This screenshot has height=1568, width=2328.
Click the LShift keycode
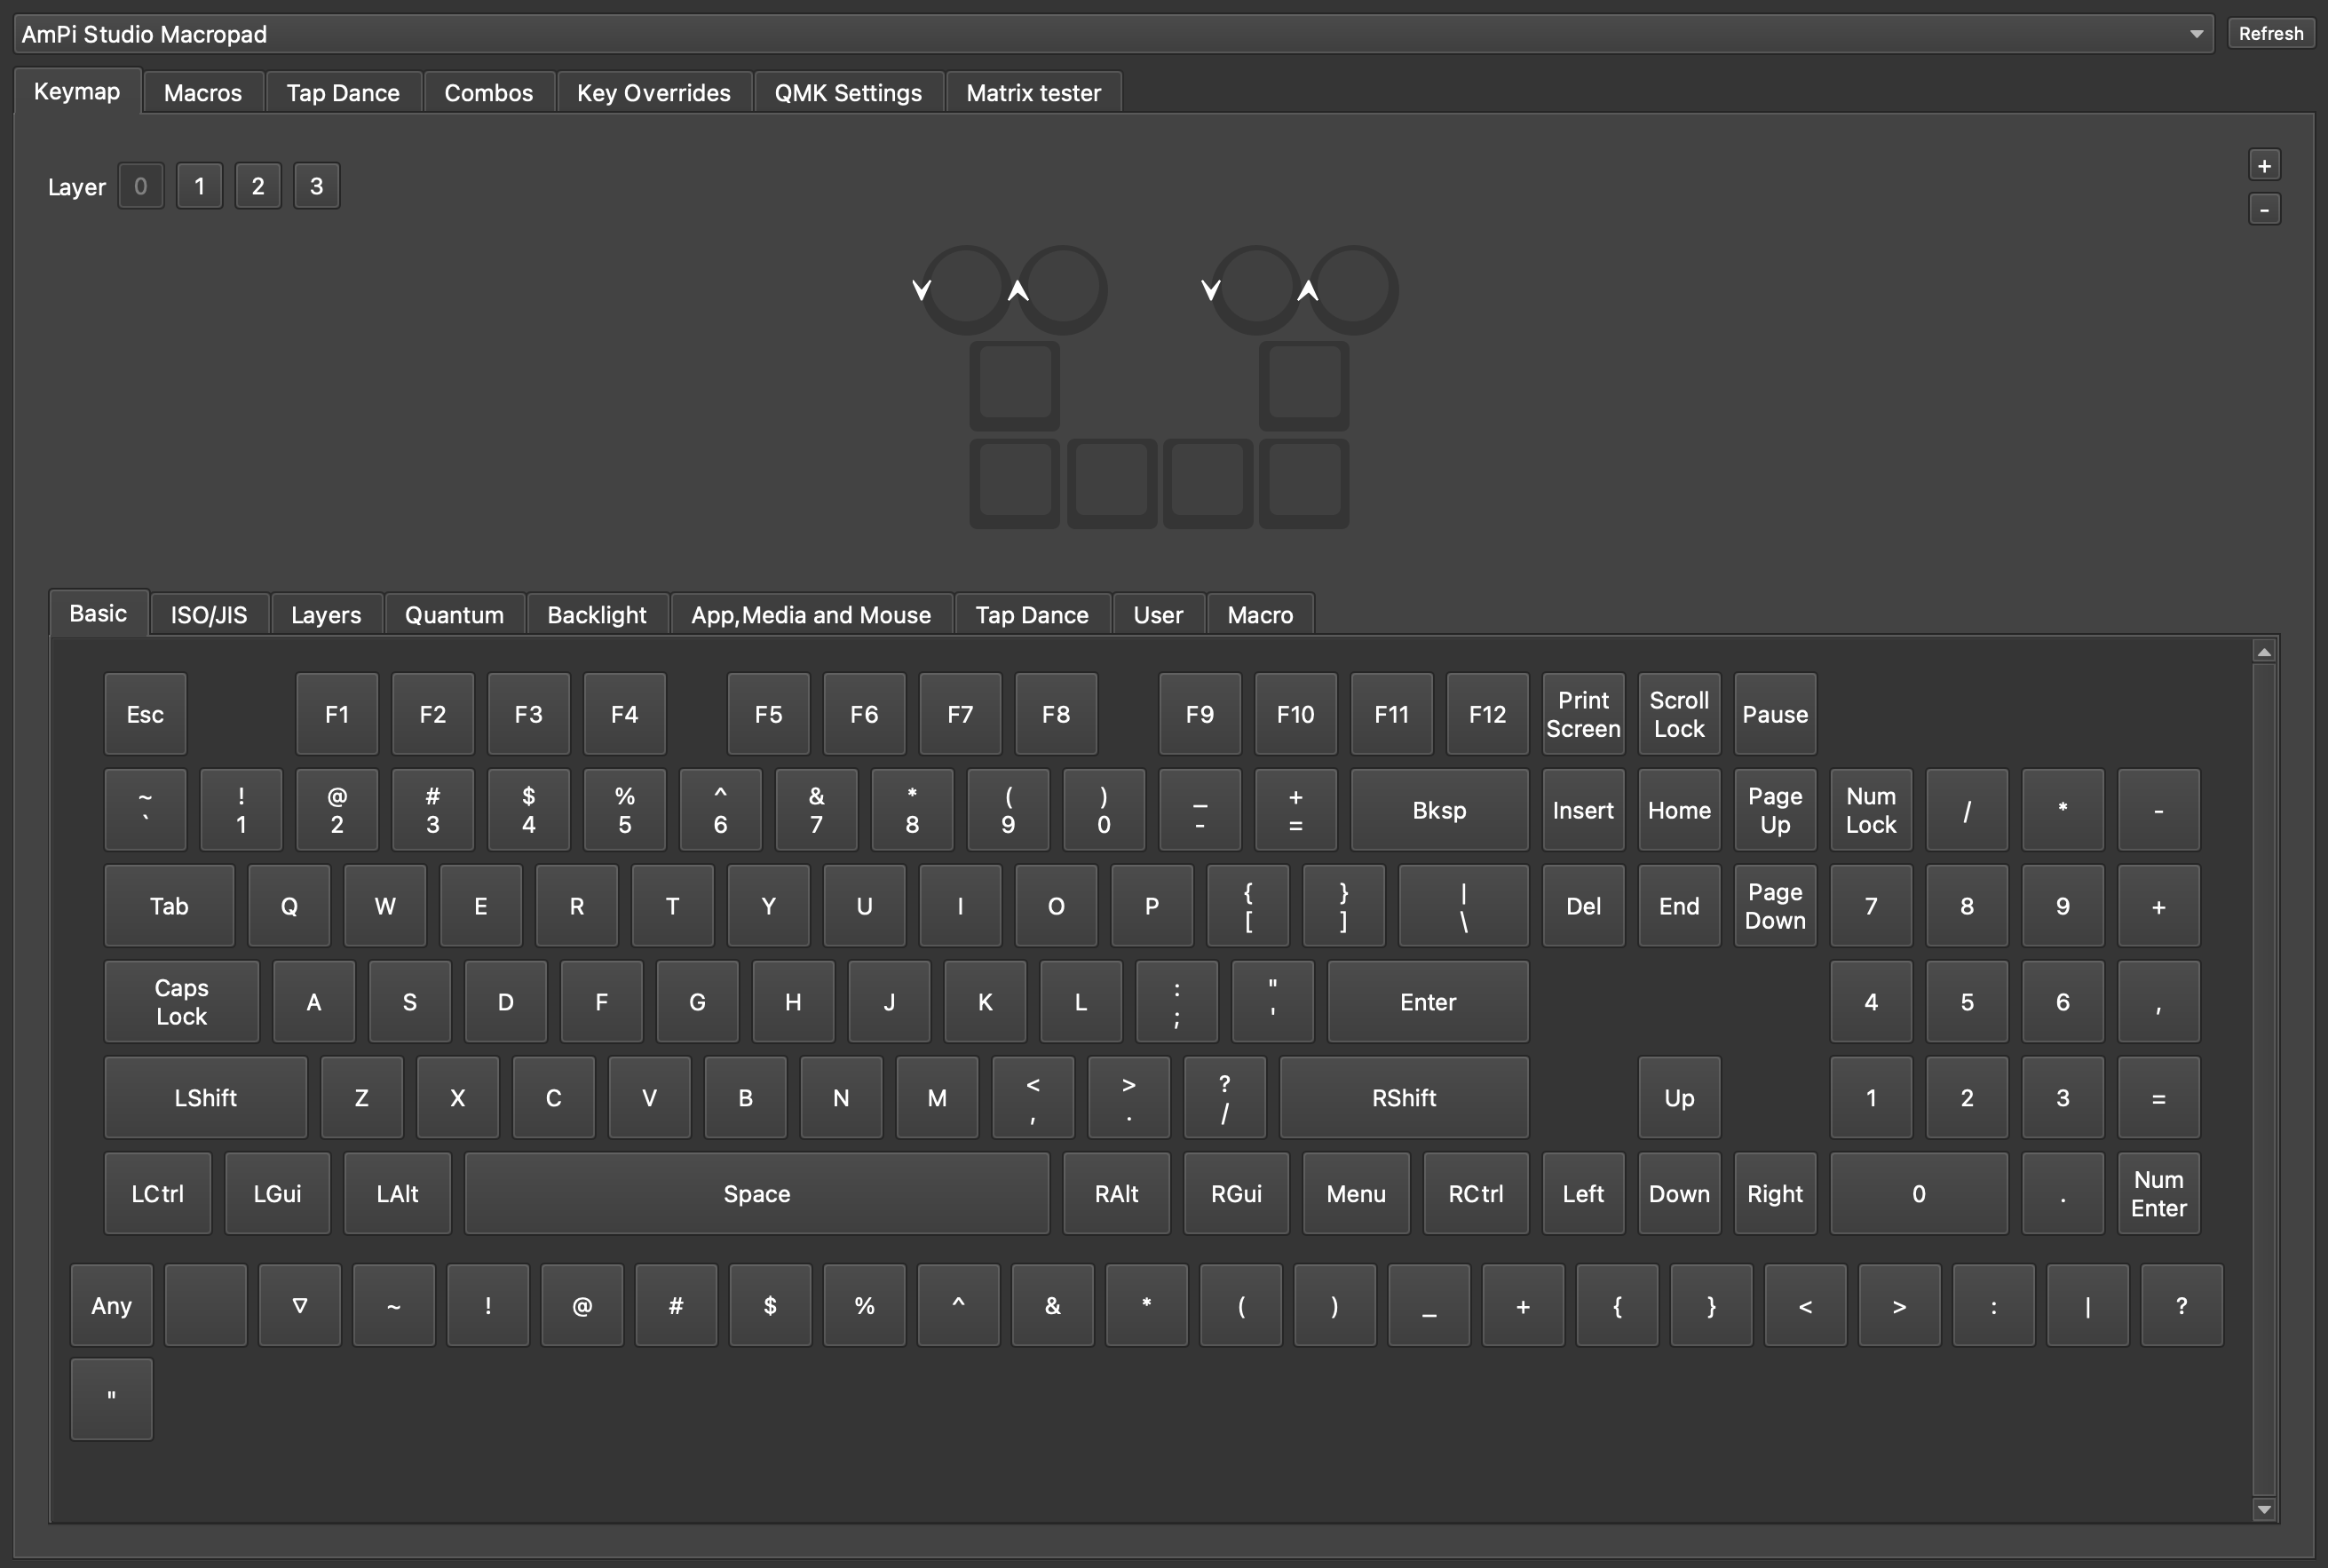(205, 1098)
